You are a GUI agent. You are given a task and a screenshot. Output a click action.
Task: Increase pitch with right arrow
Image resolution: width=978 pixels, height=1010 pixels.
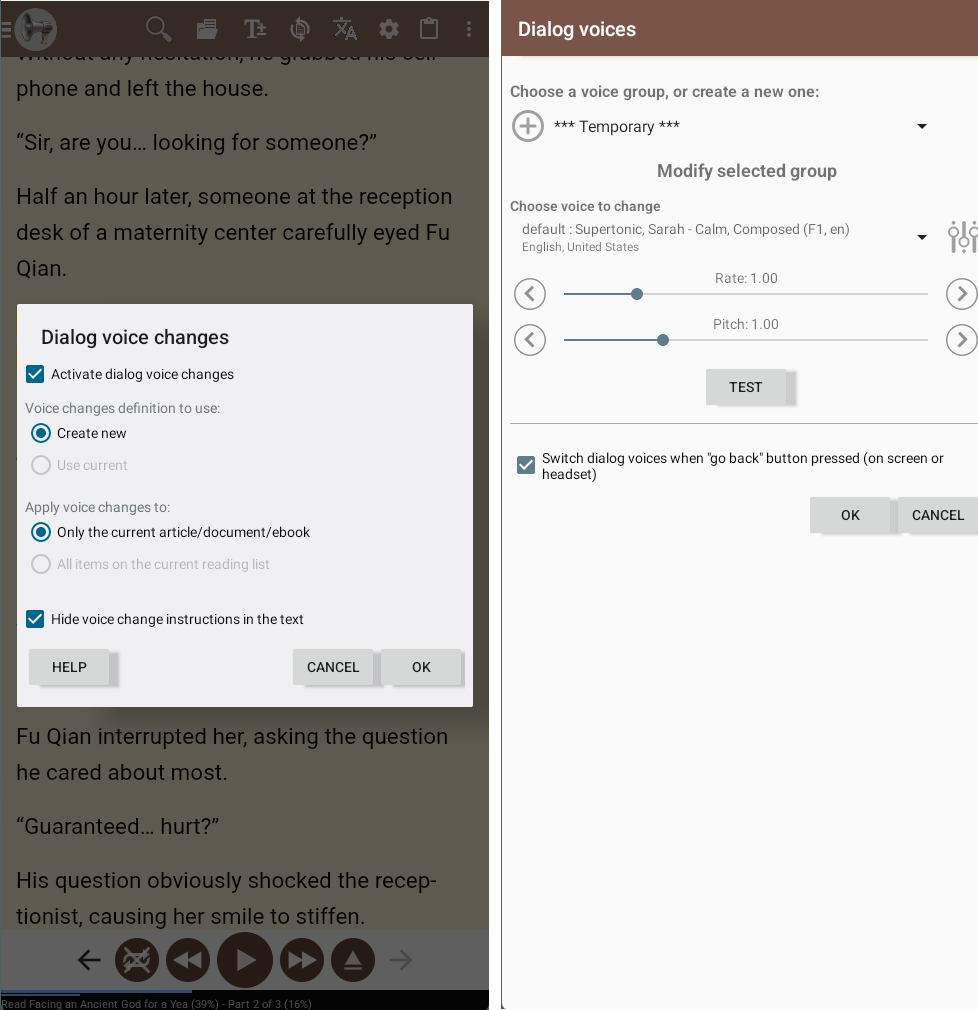(x=961, y=340)
